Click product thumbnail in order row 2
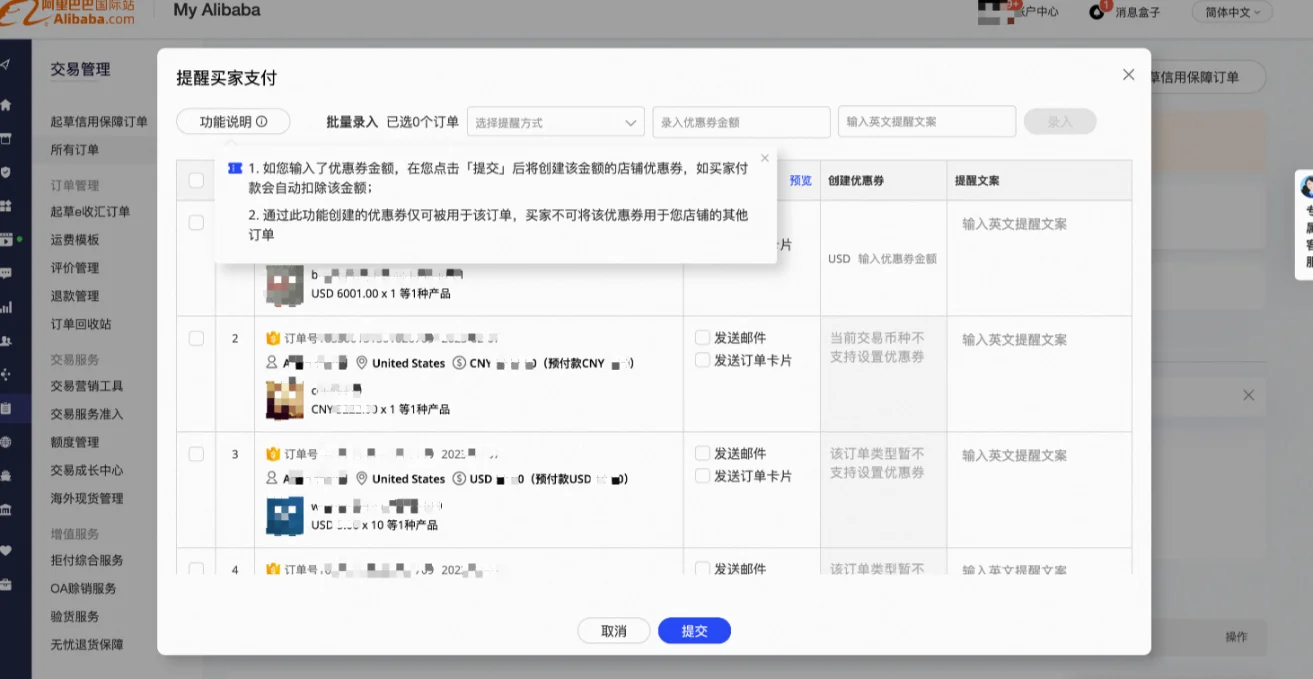Viewport: 1313px width, 679px height. [x=285, y=399]
